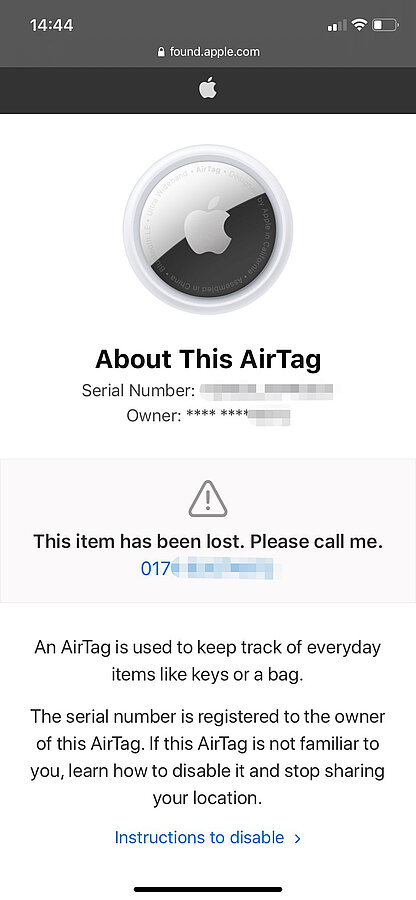Tap the Apple logo on the AirTag
416x900 pixels.
point(208,224)
